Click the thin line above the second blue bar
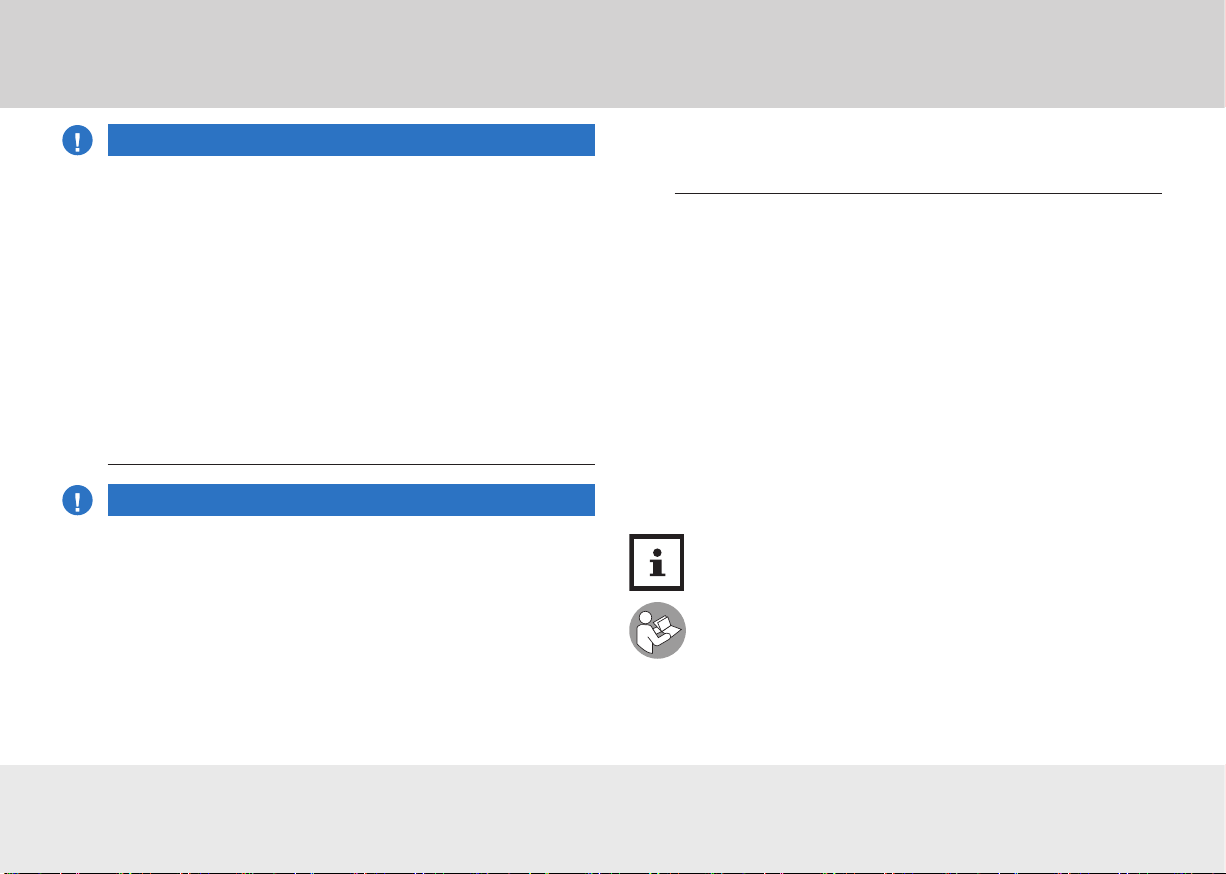The width and height of the screenshot is (1226, 874). click(351, 465)
